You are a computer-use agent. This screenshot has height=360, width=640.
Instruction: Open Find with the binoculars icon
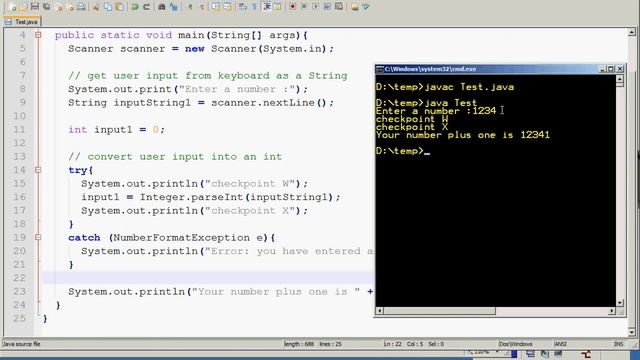click(x=162, y=7)
